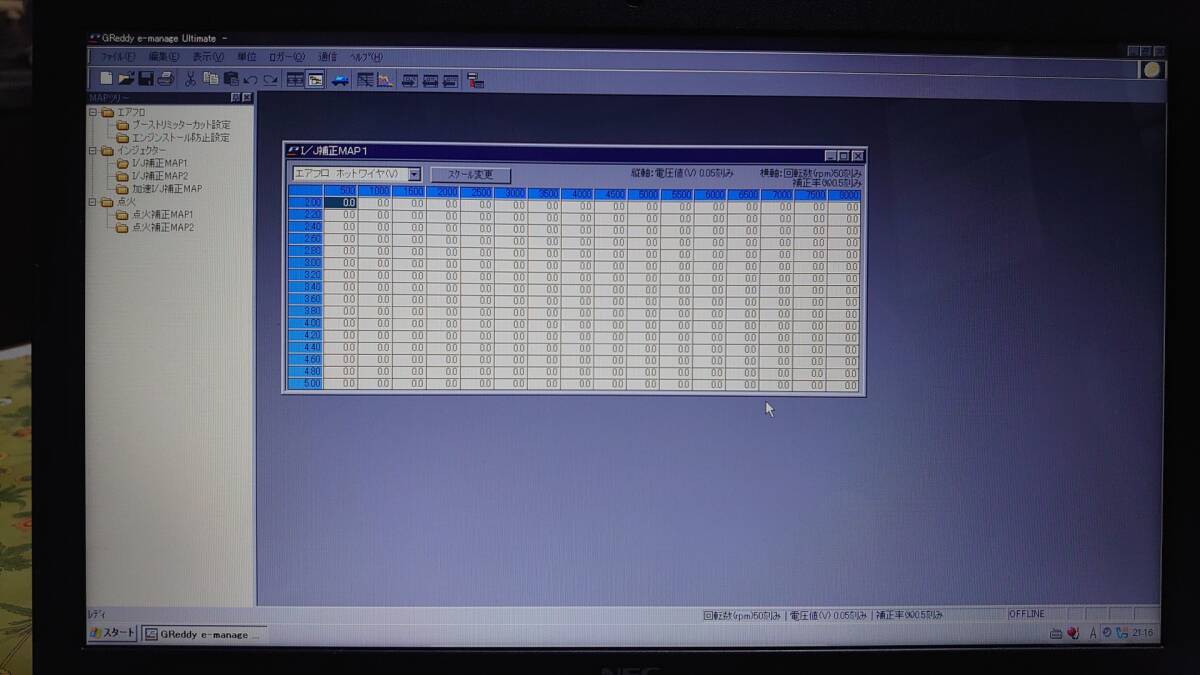Click the last toolbar icon with red marks

[476, 82]
